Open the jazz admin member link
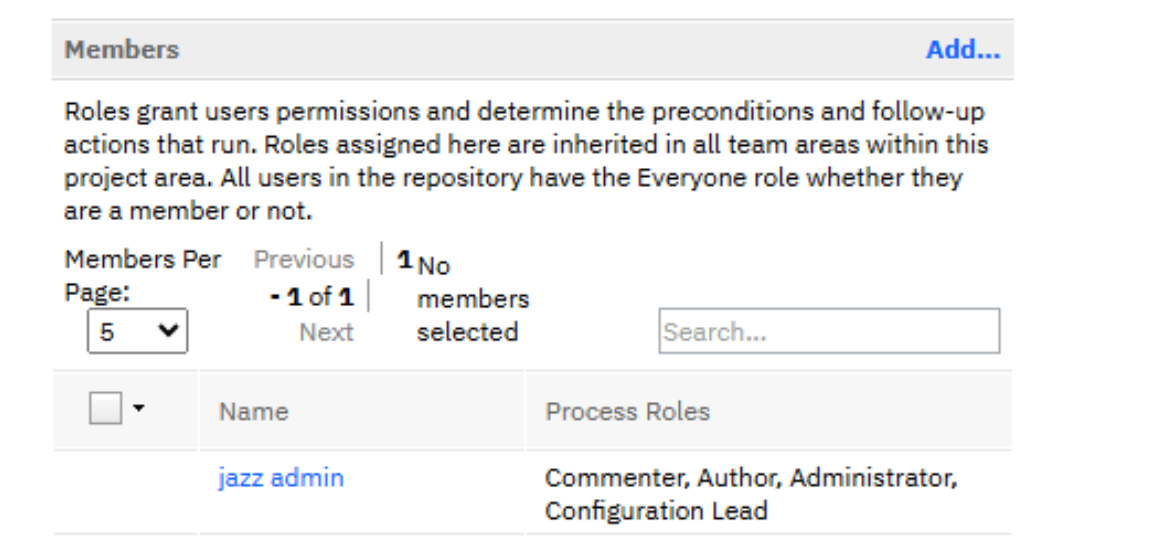The height and width of the screenshot is (544, 1163). pos(280,478)
